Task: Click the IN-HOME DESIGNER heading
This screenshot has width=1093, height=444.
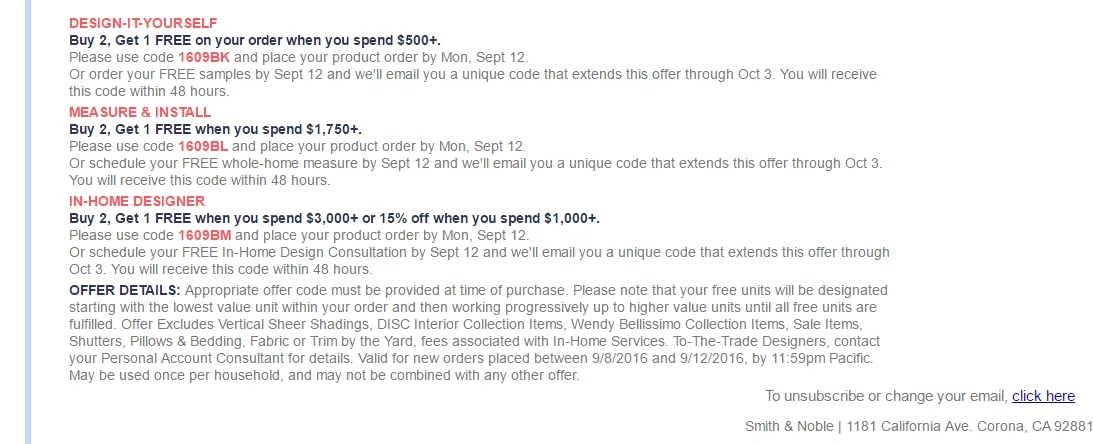Action: tap(137, 201)
